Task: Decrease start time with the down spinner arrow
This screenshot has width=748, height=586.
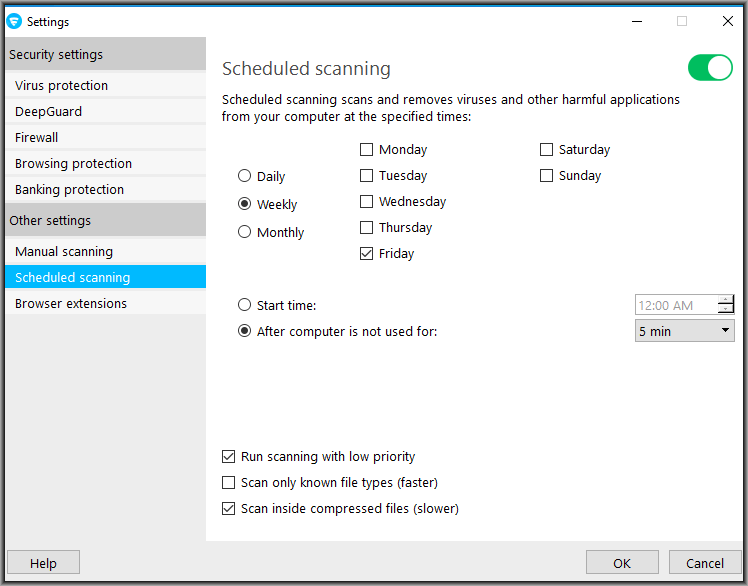Action: click(x=726, y=309)
